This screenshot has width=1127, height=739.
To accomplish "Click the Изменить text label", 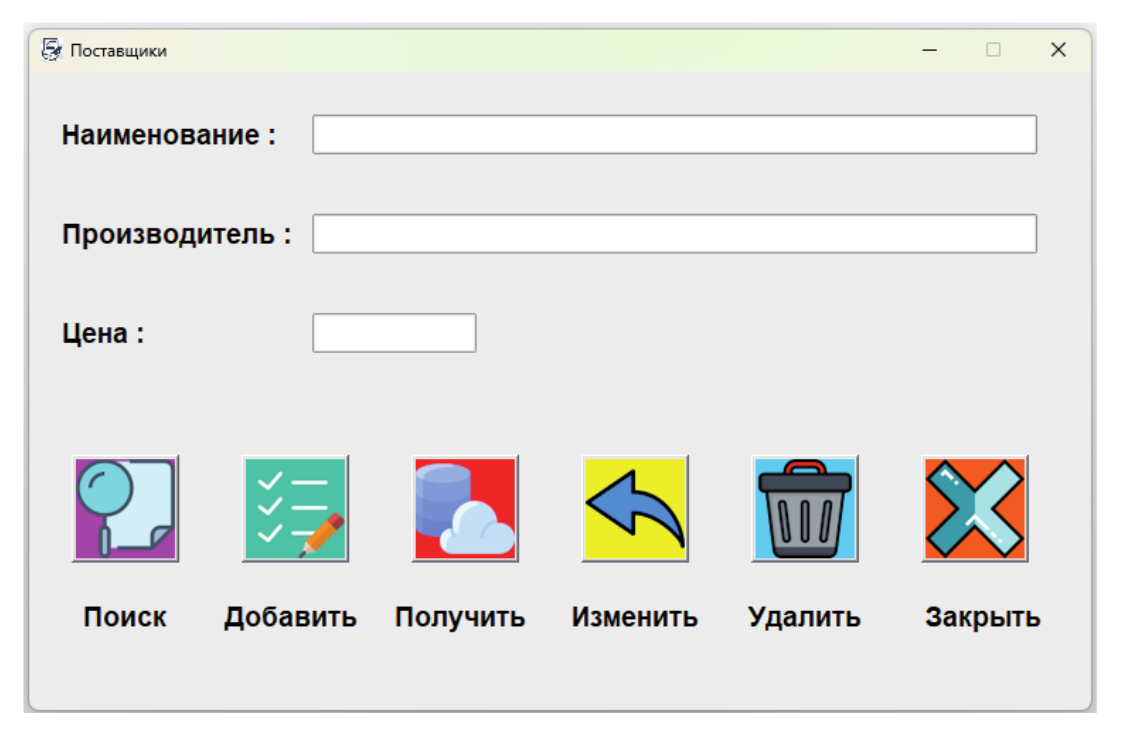I will pos(635,617).
